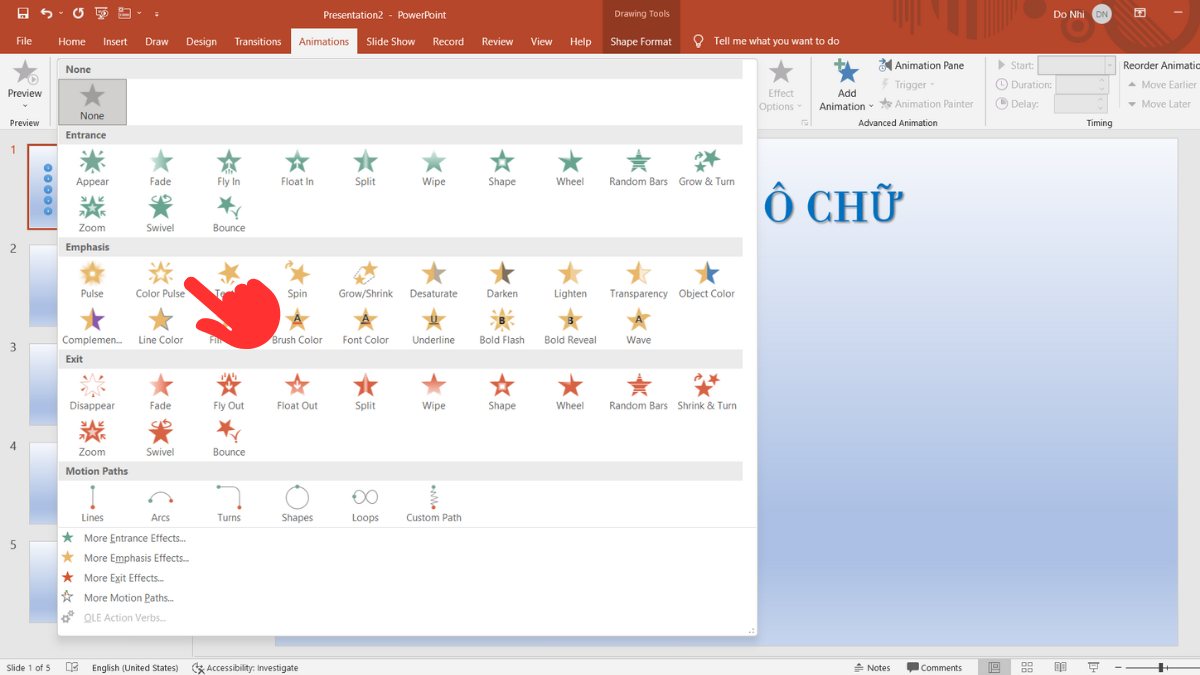
Task: Open the Slide Show tab
Action: pos(390,41)
